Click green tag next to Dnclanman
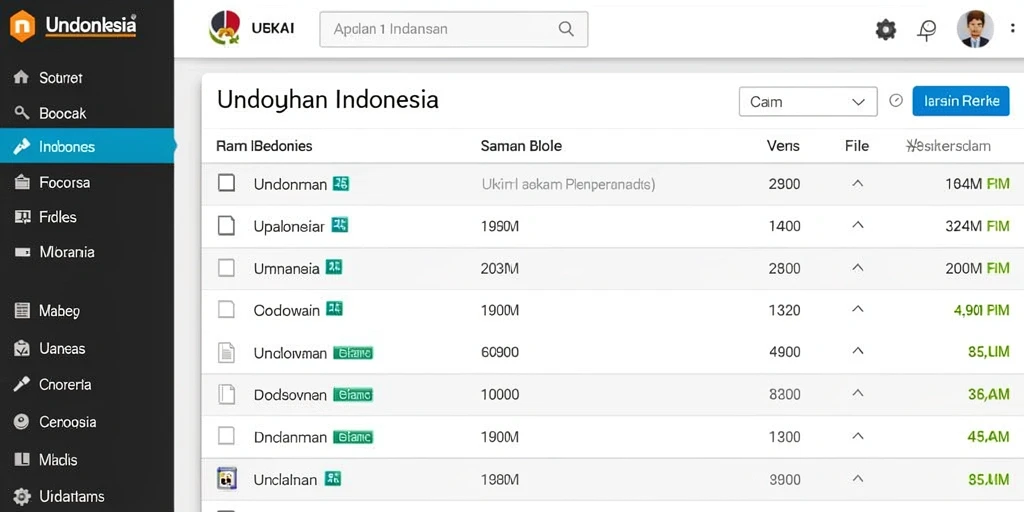The height and width of the screenshot is (512, 1024). pos(353,437)
